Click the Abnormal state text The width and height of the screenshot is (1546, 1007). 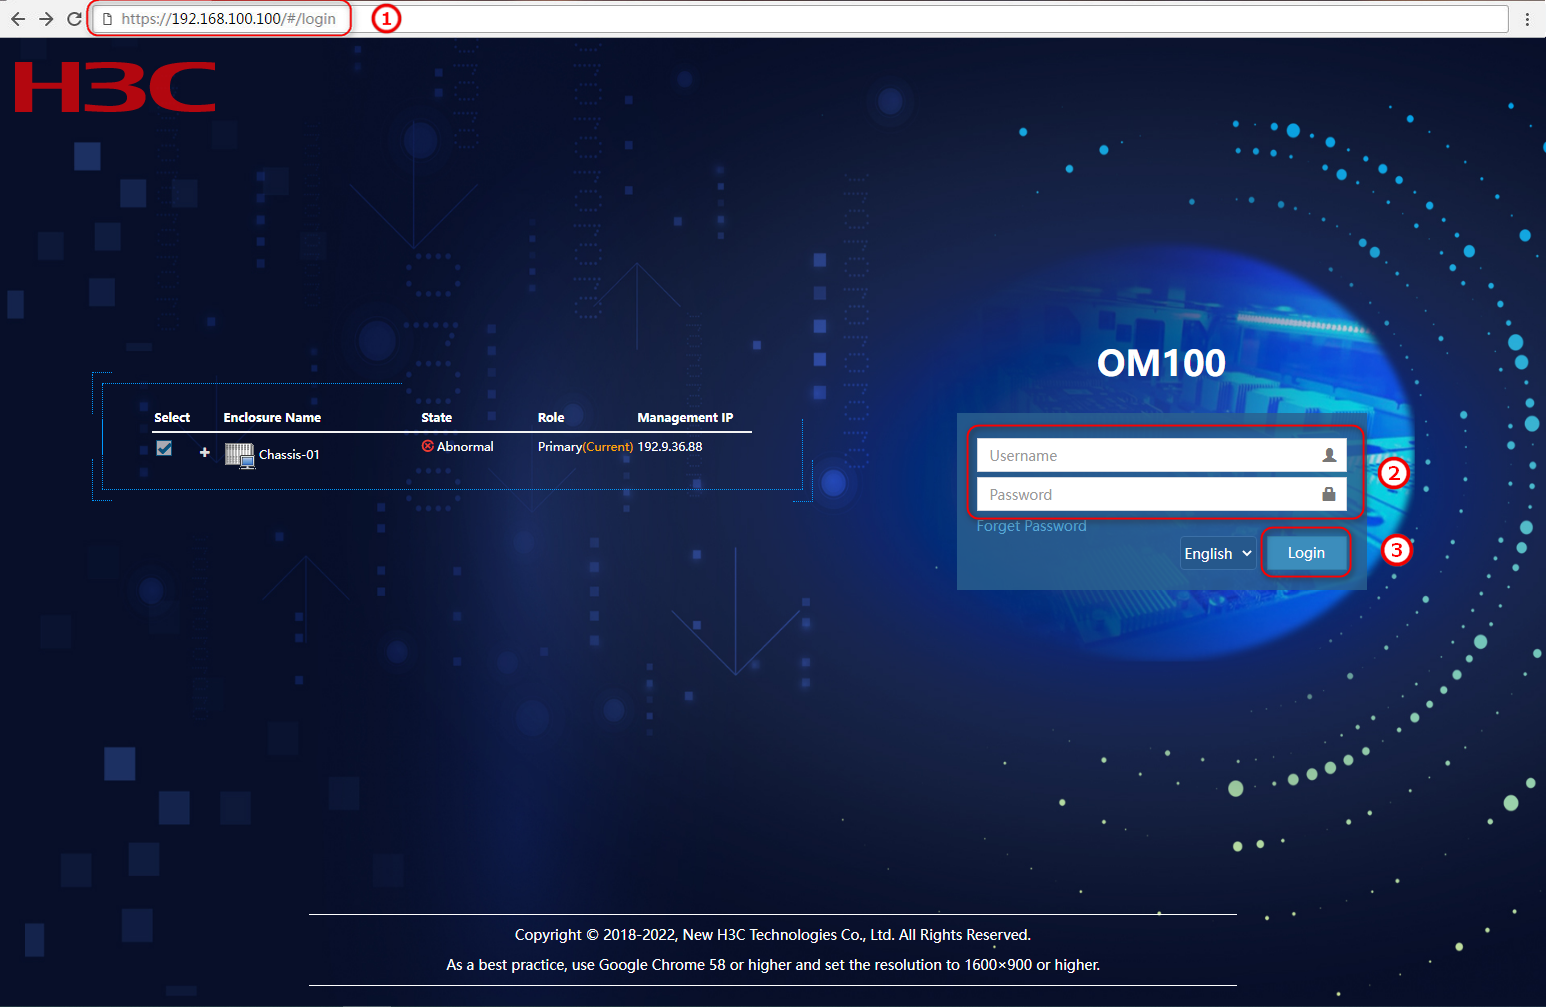pos(465,447)
